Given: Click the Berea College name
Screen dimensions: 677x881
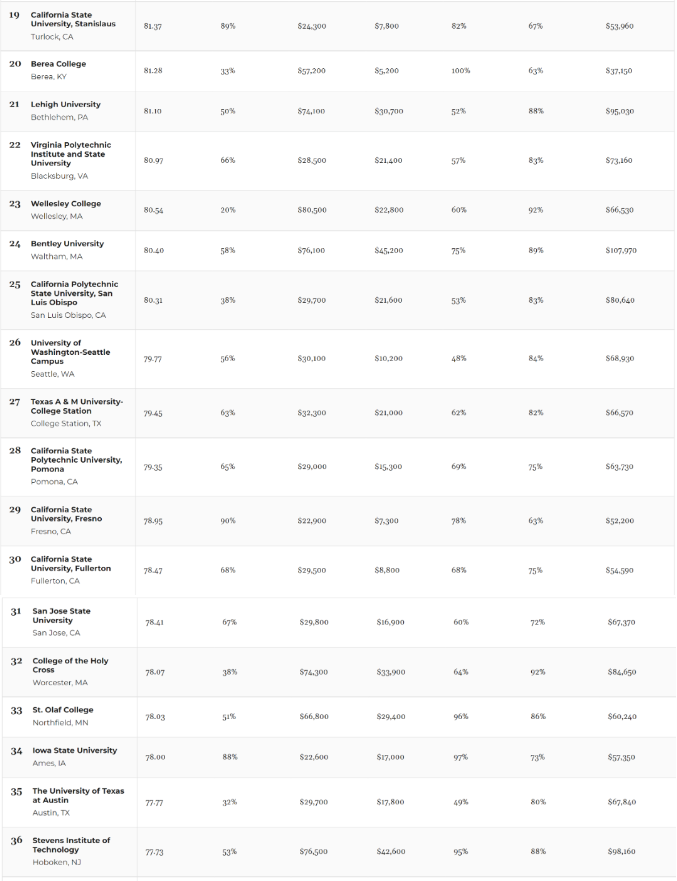Looking at the screenshot, I should (x=58, y=64).
